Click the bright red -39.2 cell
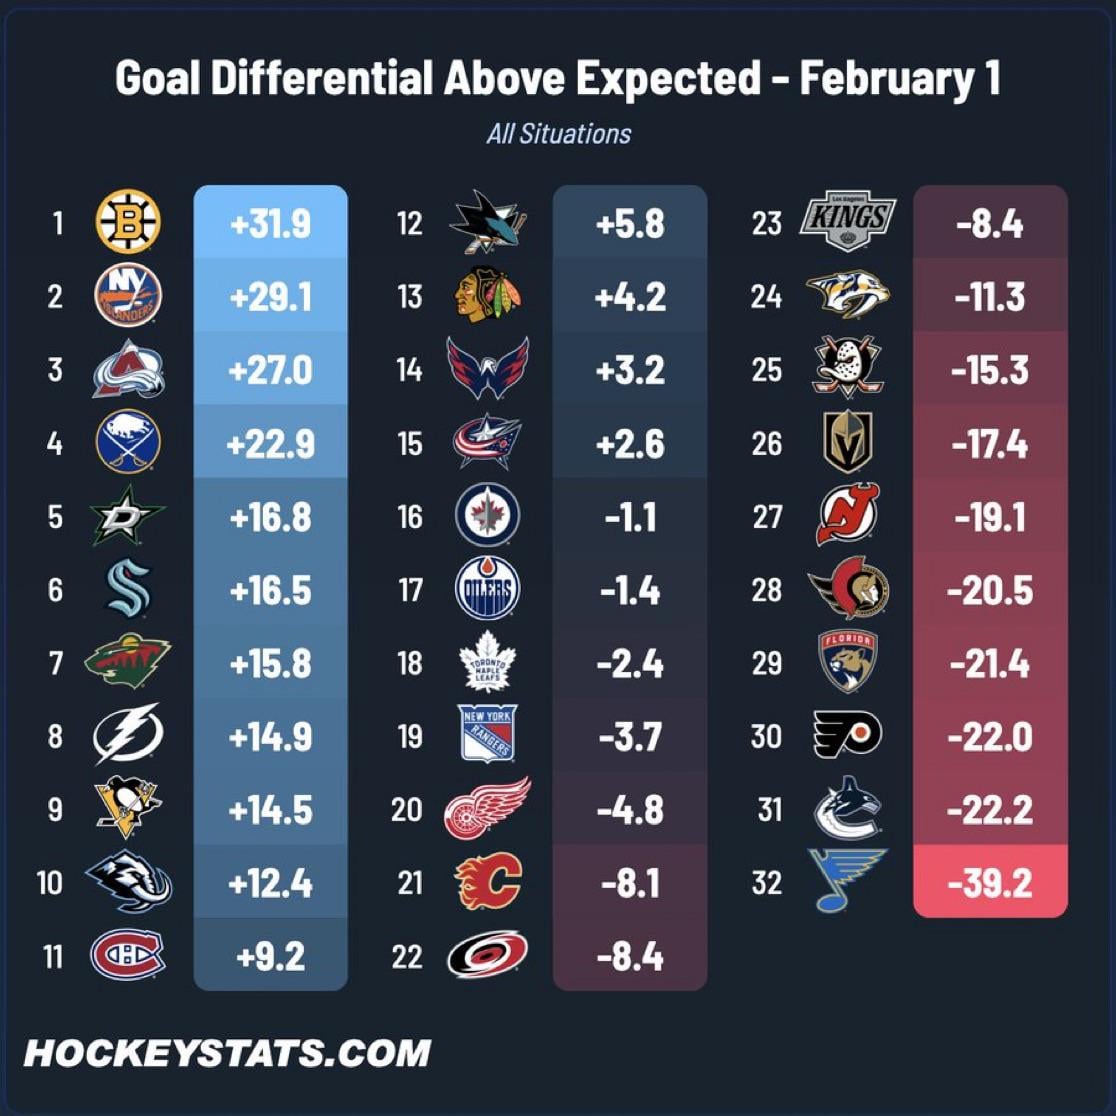 [990, 883]
